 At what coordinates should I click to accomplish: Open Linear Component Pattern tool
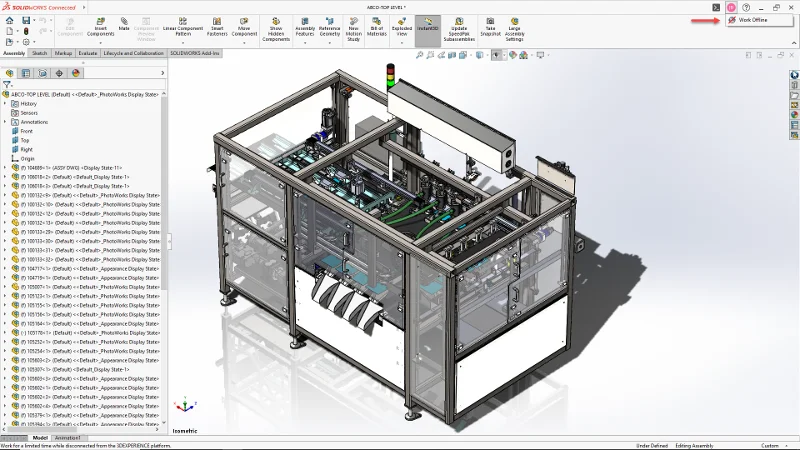182,30
